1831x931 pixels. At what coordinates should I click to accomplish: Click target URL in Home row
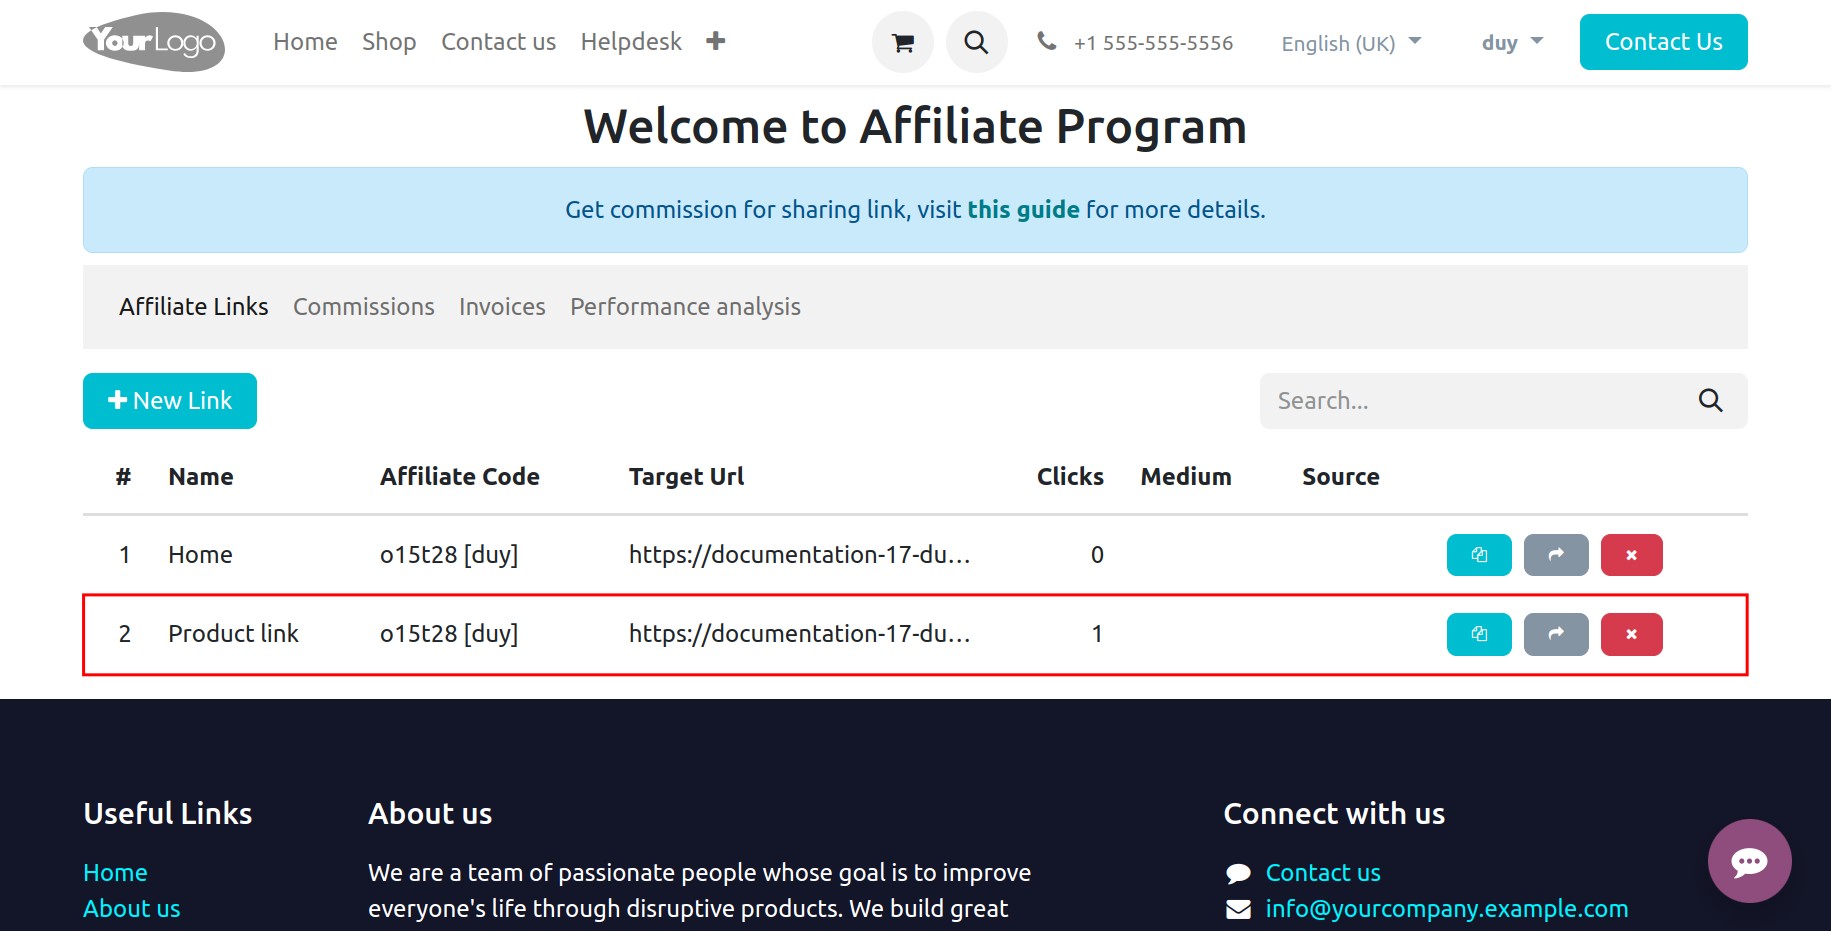click(x=800, y=555)
